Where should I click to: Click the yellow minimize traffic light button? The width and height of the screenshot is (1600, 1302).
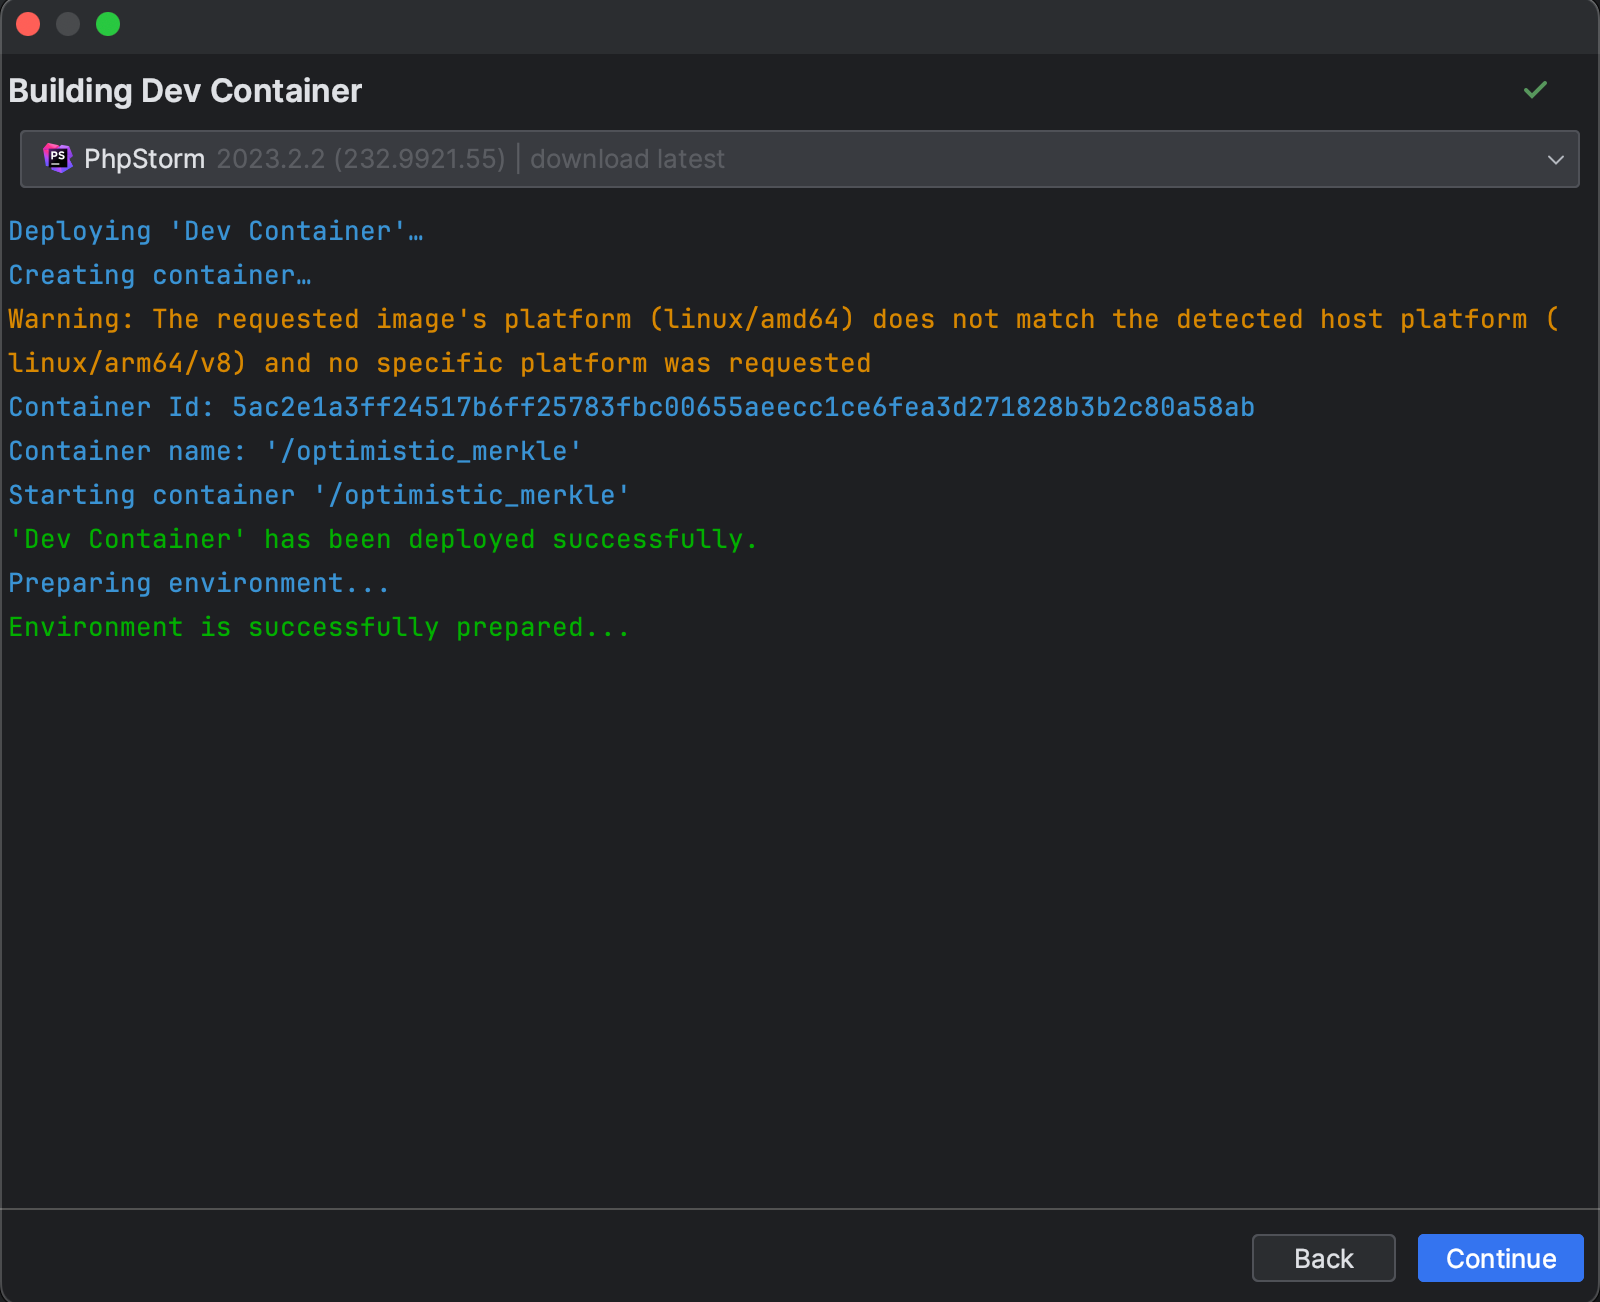pyautogui.click(x=68, y=24)
